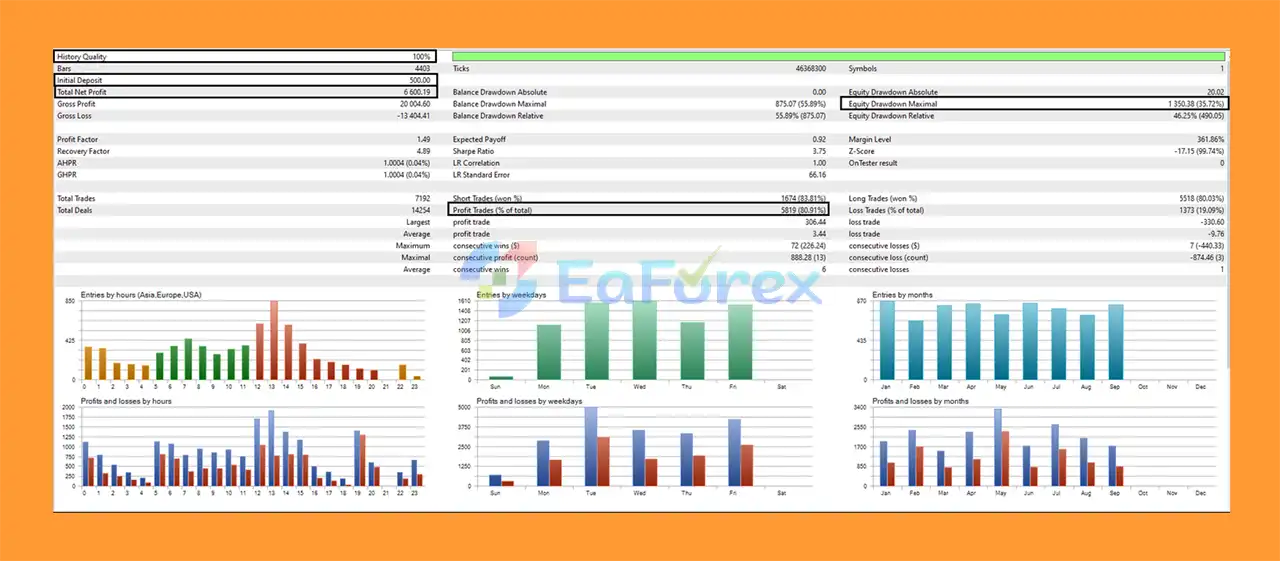Viewport: 1280px width, 561px height.
Task: Select the Total Net Profit row
Action: pos(245,92)
